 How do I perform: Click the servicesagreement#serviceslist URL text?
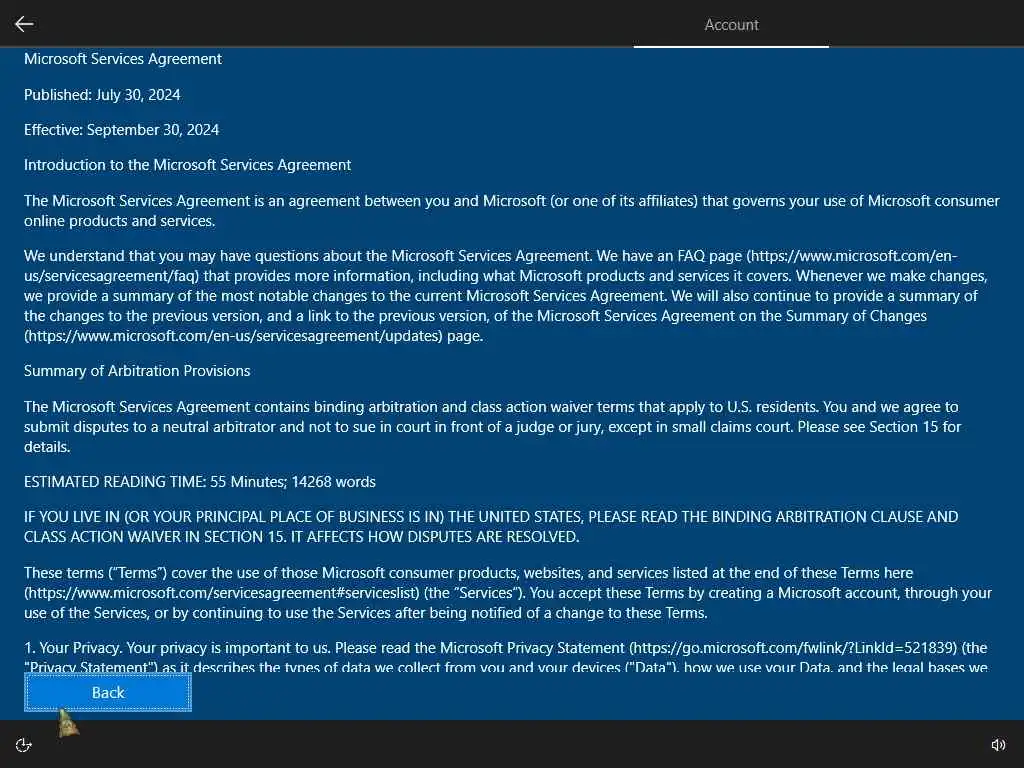222,593
